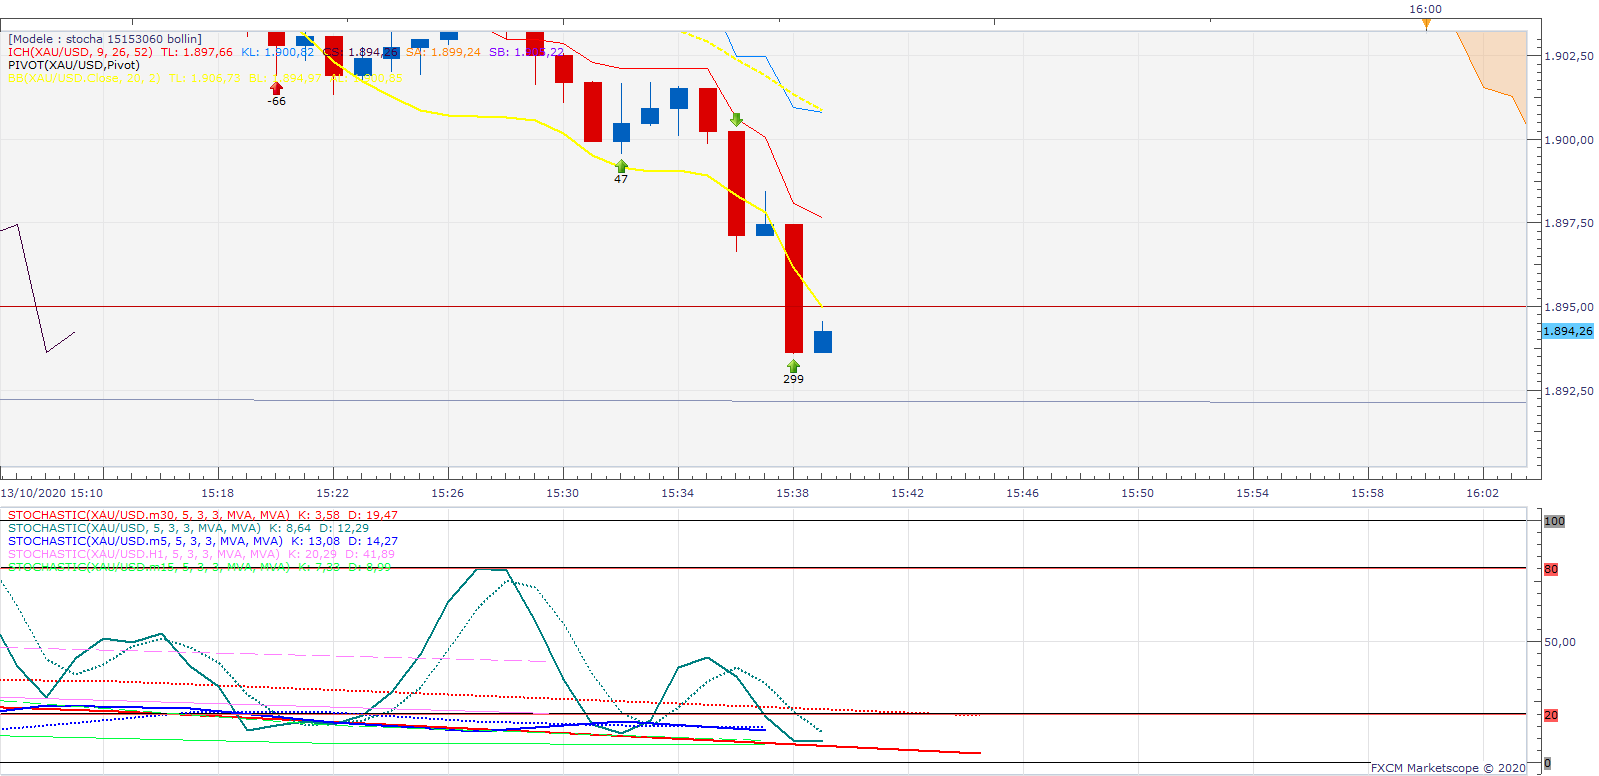The width and height of the screenshot is (1599, 776).
Task: Click the 1.897,50 price axis label
Action: point(1569,223)
